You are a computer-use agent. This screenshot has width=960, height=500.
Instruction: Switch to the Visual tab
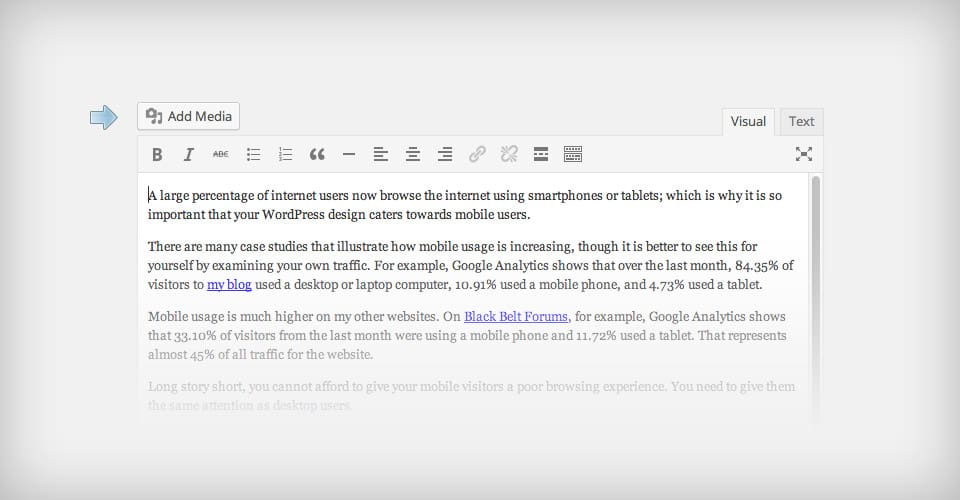point(748,121)
